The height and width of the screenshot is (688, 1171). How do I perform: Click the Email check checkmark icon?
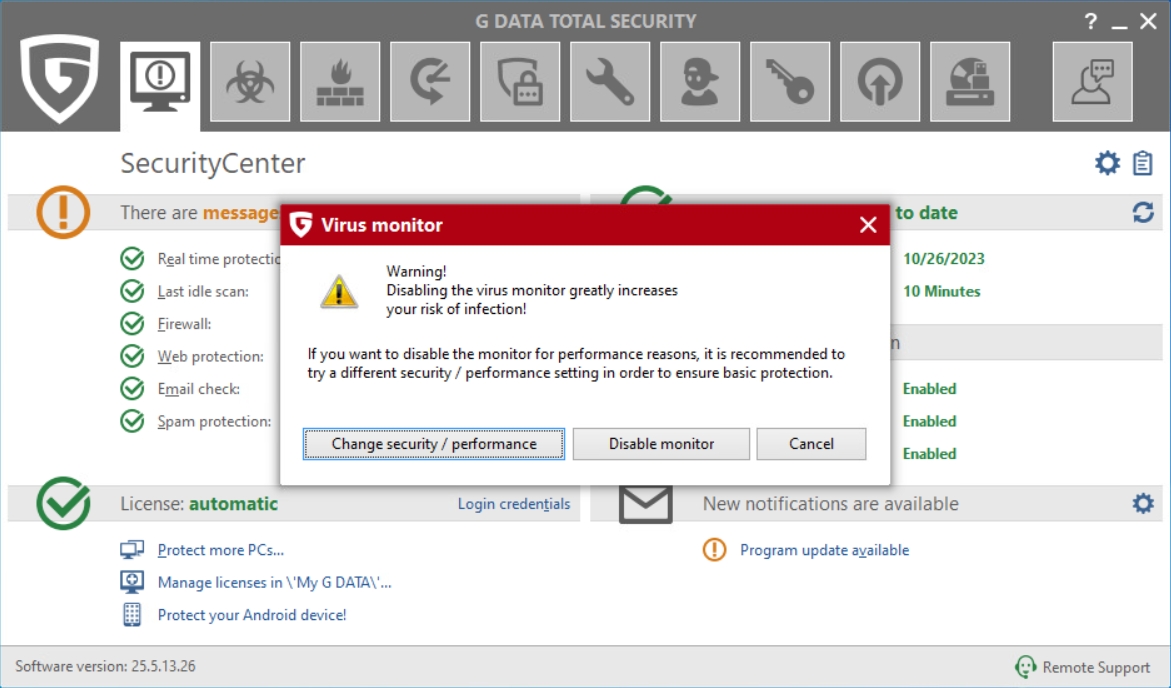(x=132, y=388)
